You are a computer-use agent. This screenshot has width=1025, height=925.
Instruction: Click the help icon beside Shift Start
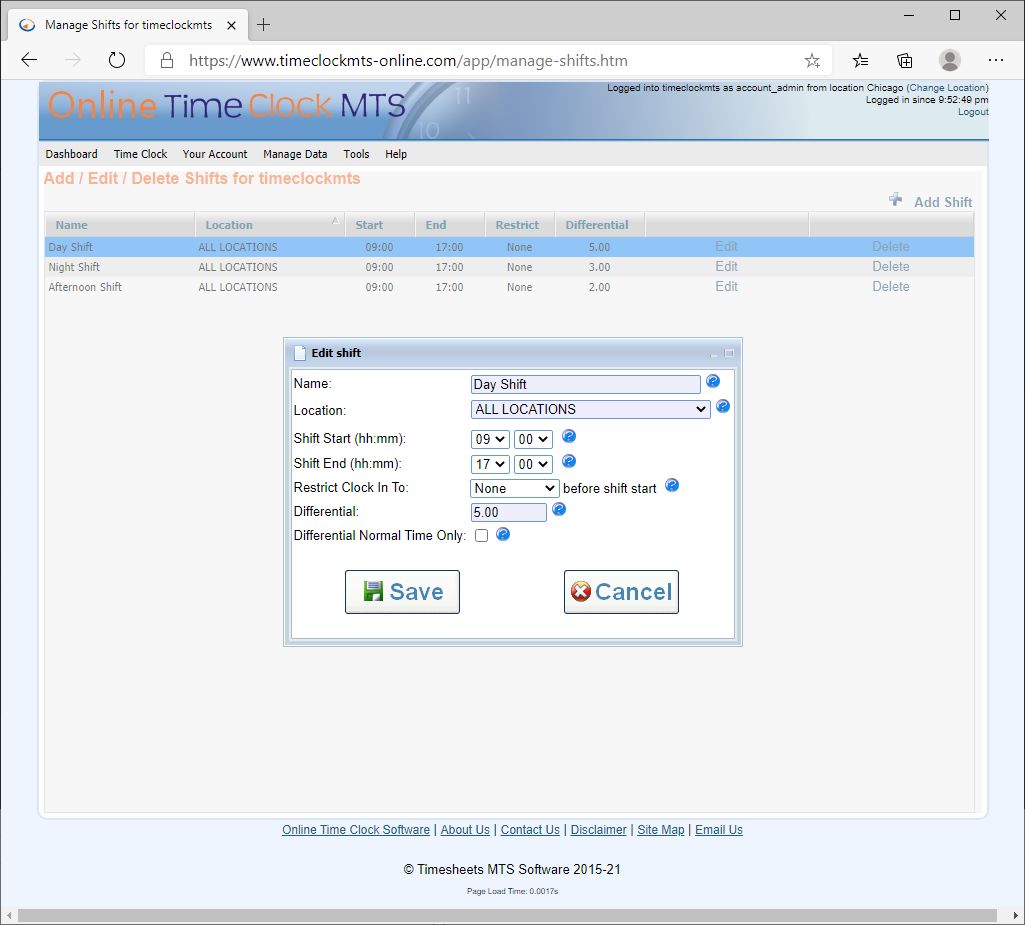point(569,436)
